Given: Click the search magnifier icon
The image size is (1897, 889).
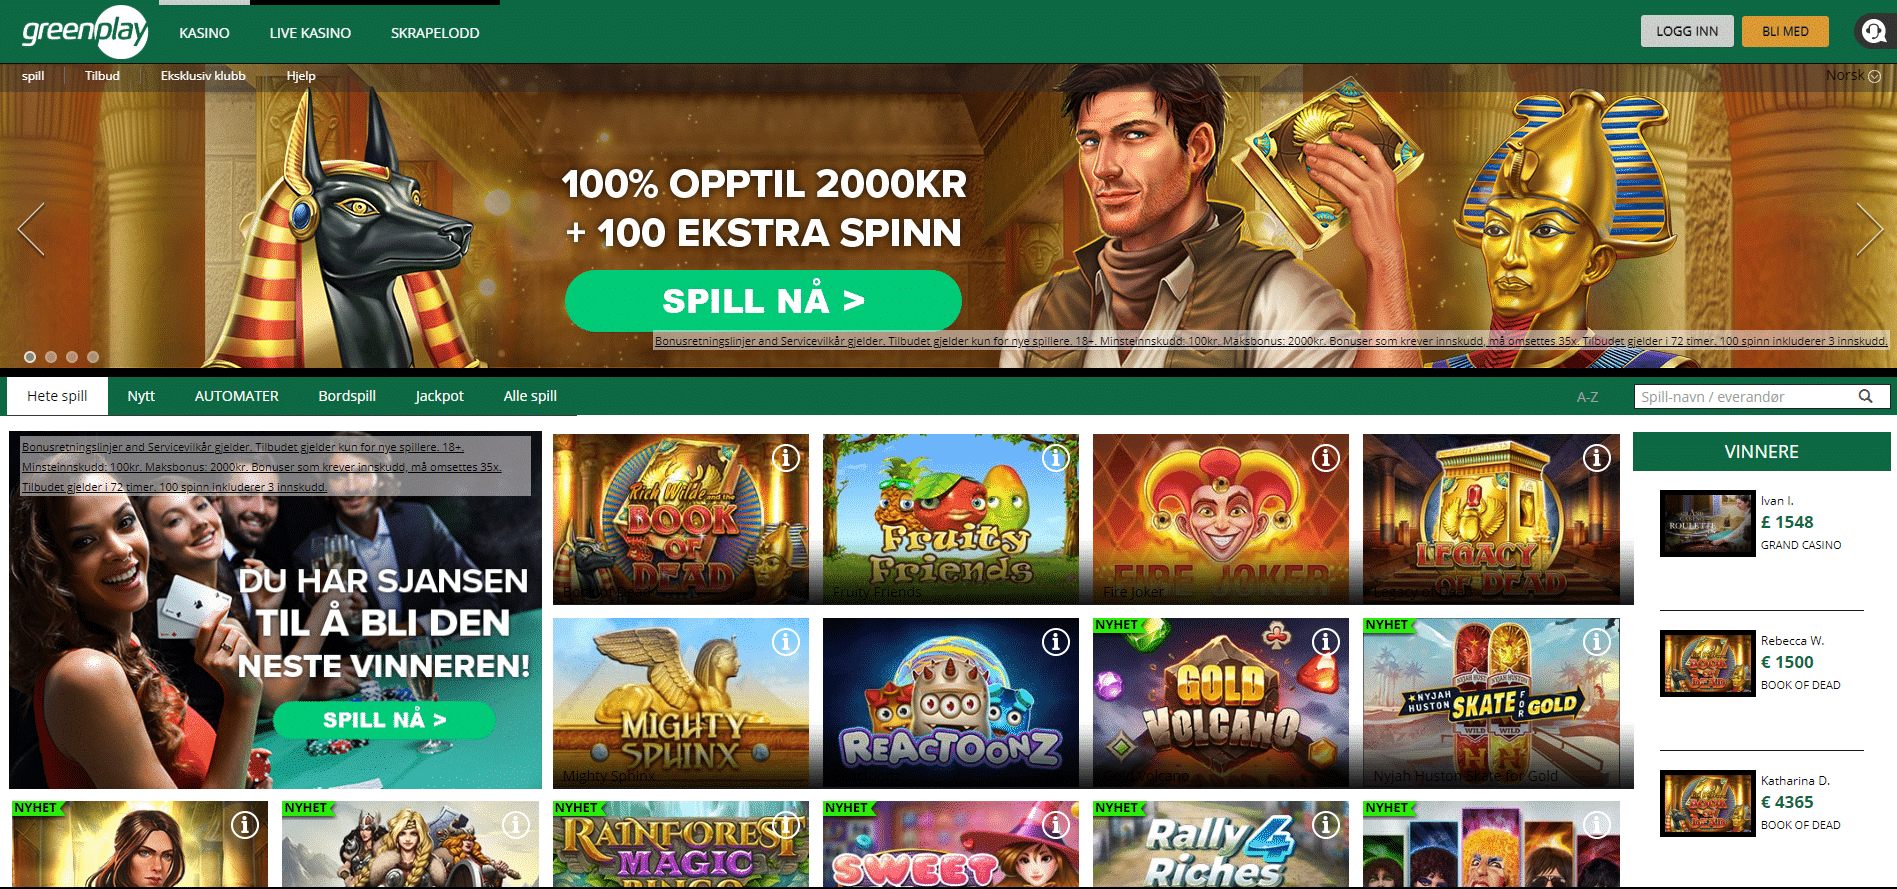Looking at the screenshot, I should click(1865, 396).
